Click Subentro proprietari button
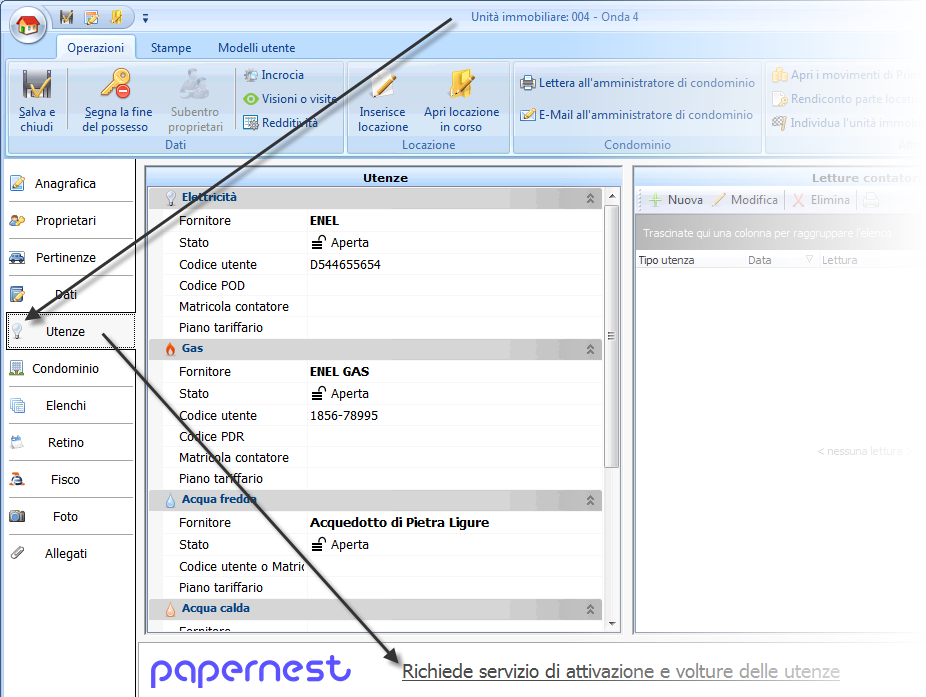The width and height of the screenshot is (926, 697). 195,100
